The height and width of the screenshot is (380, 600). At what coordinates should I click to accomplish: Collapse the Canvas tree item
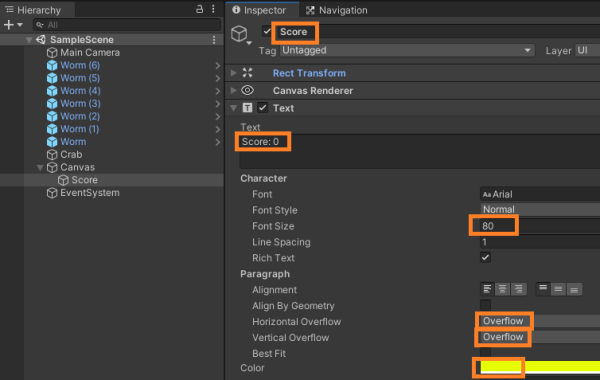(x=40, y=167)
